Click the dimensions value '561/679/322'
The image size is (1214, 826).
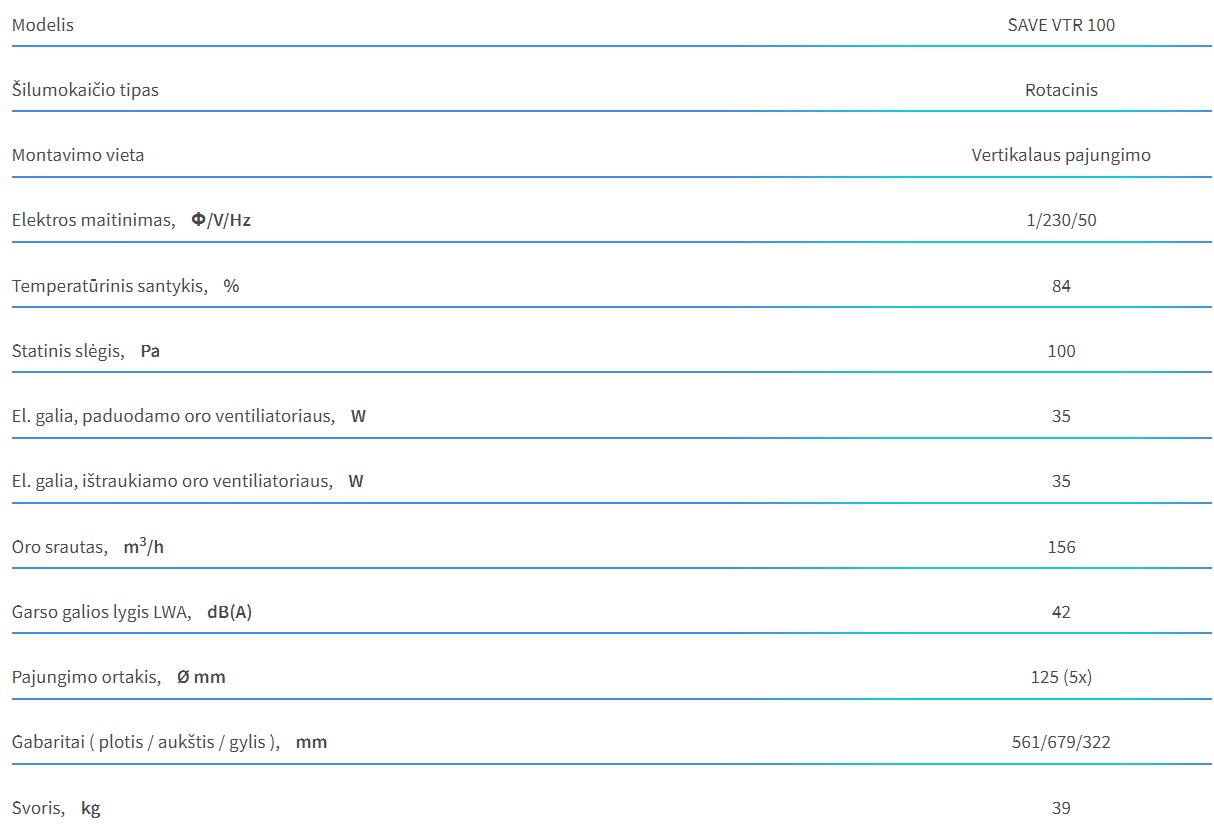(x=1061, y=742)
